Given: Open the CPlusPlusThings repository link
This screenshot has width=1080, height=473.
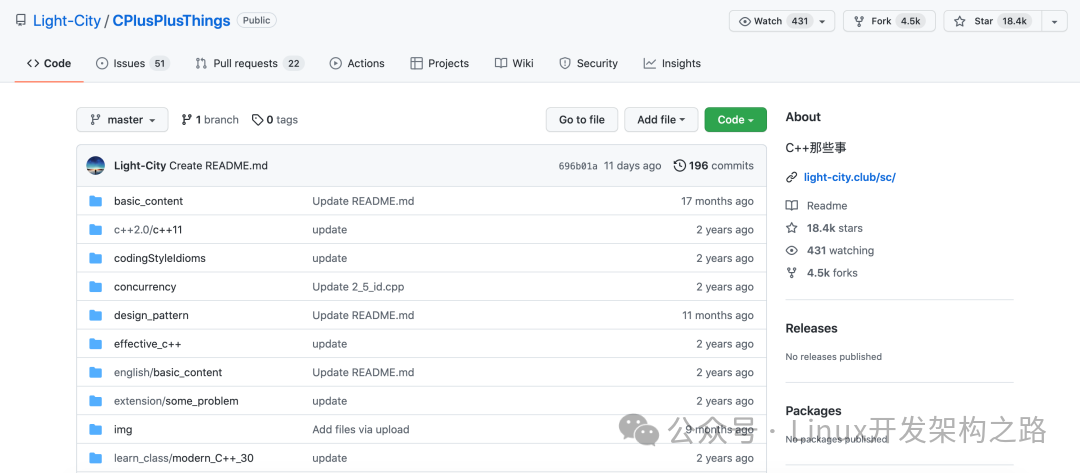Looking at the screenshot, I should pyautogui.click(x=172, y=21).
